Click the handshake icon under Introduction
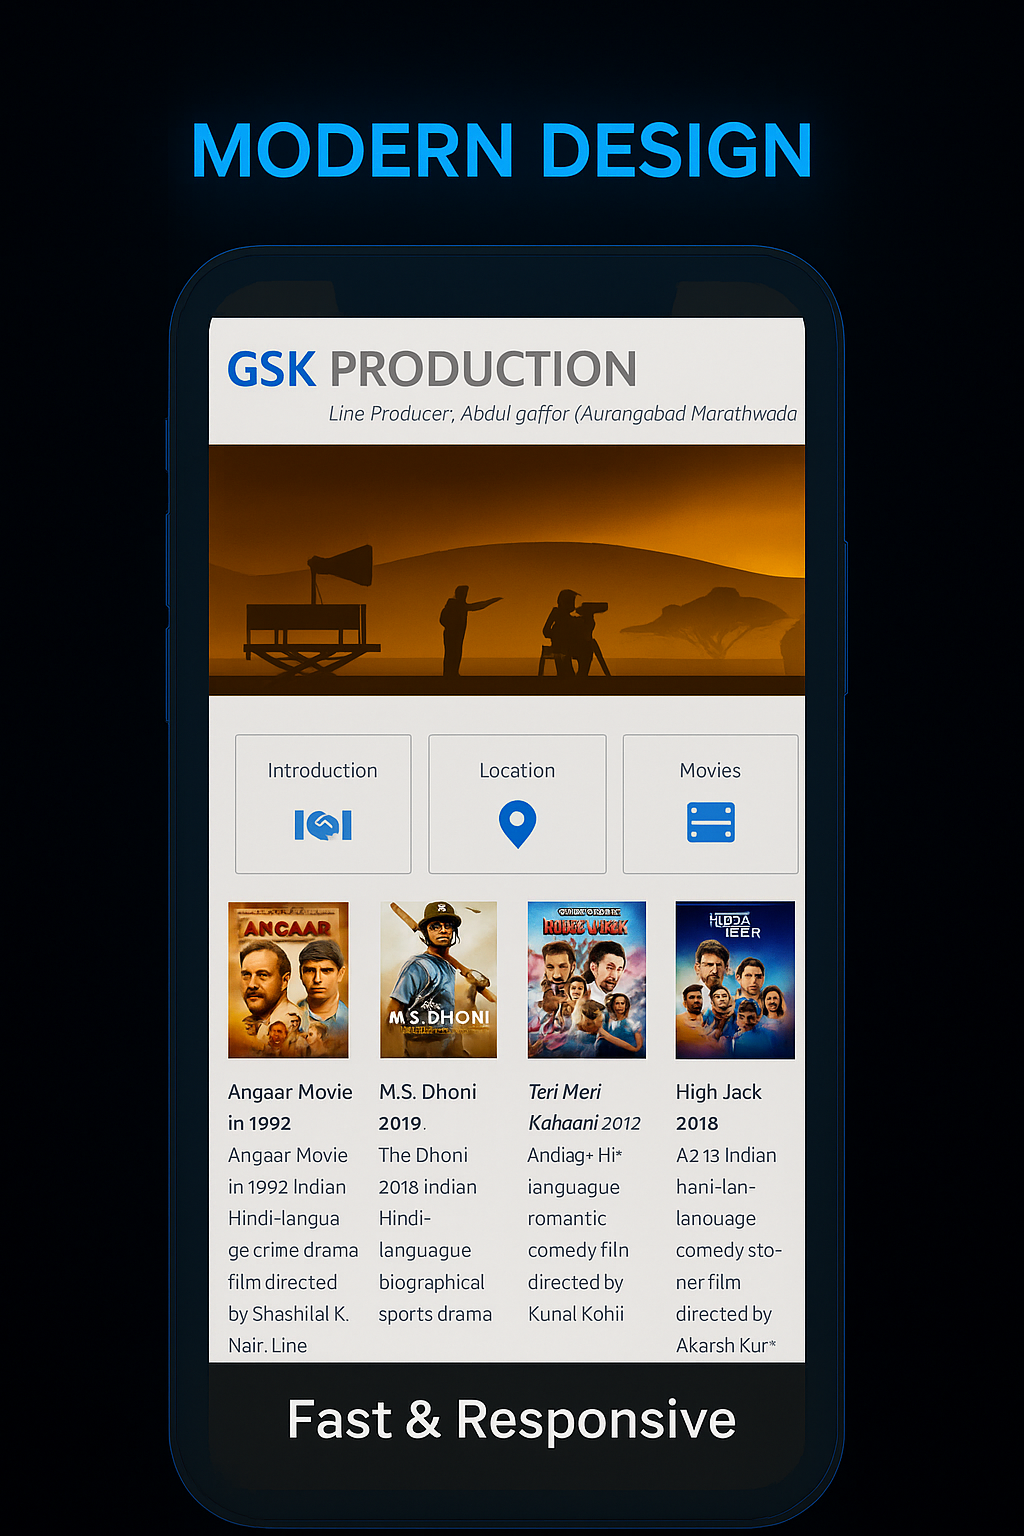This screenshot has width=1024, height=1536. coord(323,825)
